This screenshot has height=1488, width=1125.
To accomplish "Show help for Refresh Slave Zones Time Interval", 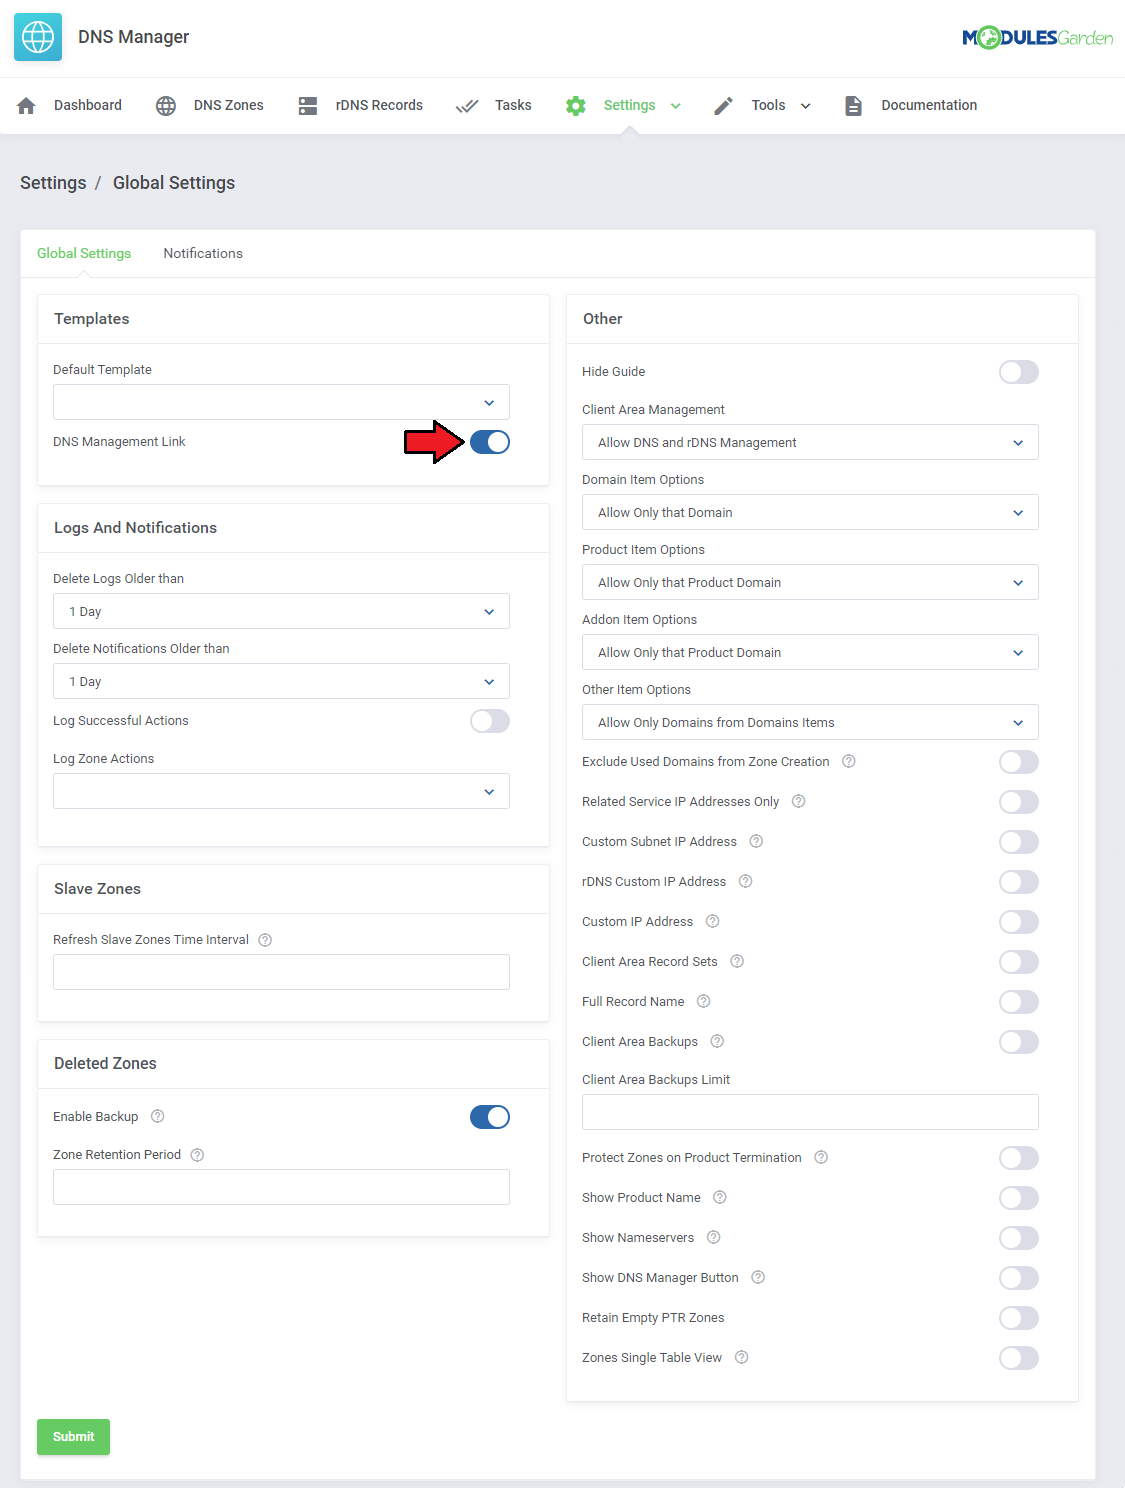I will (265, 940).
